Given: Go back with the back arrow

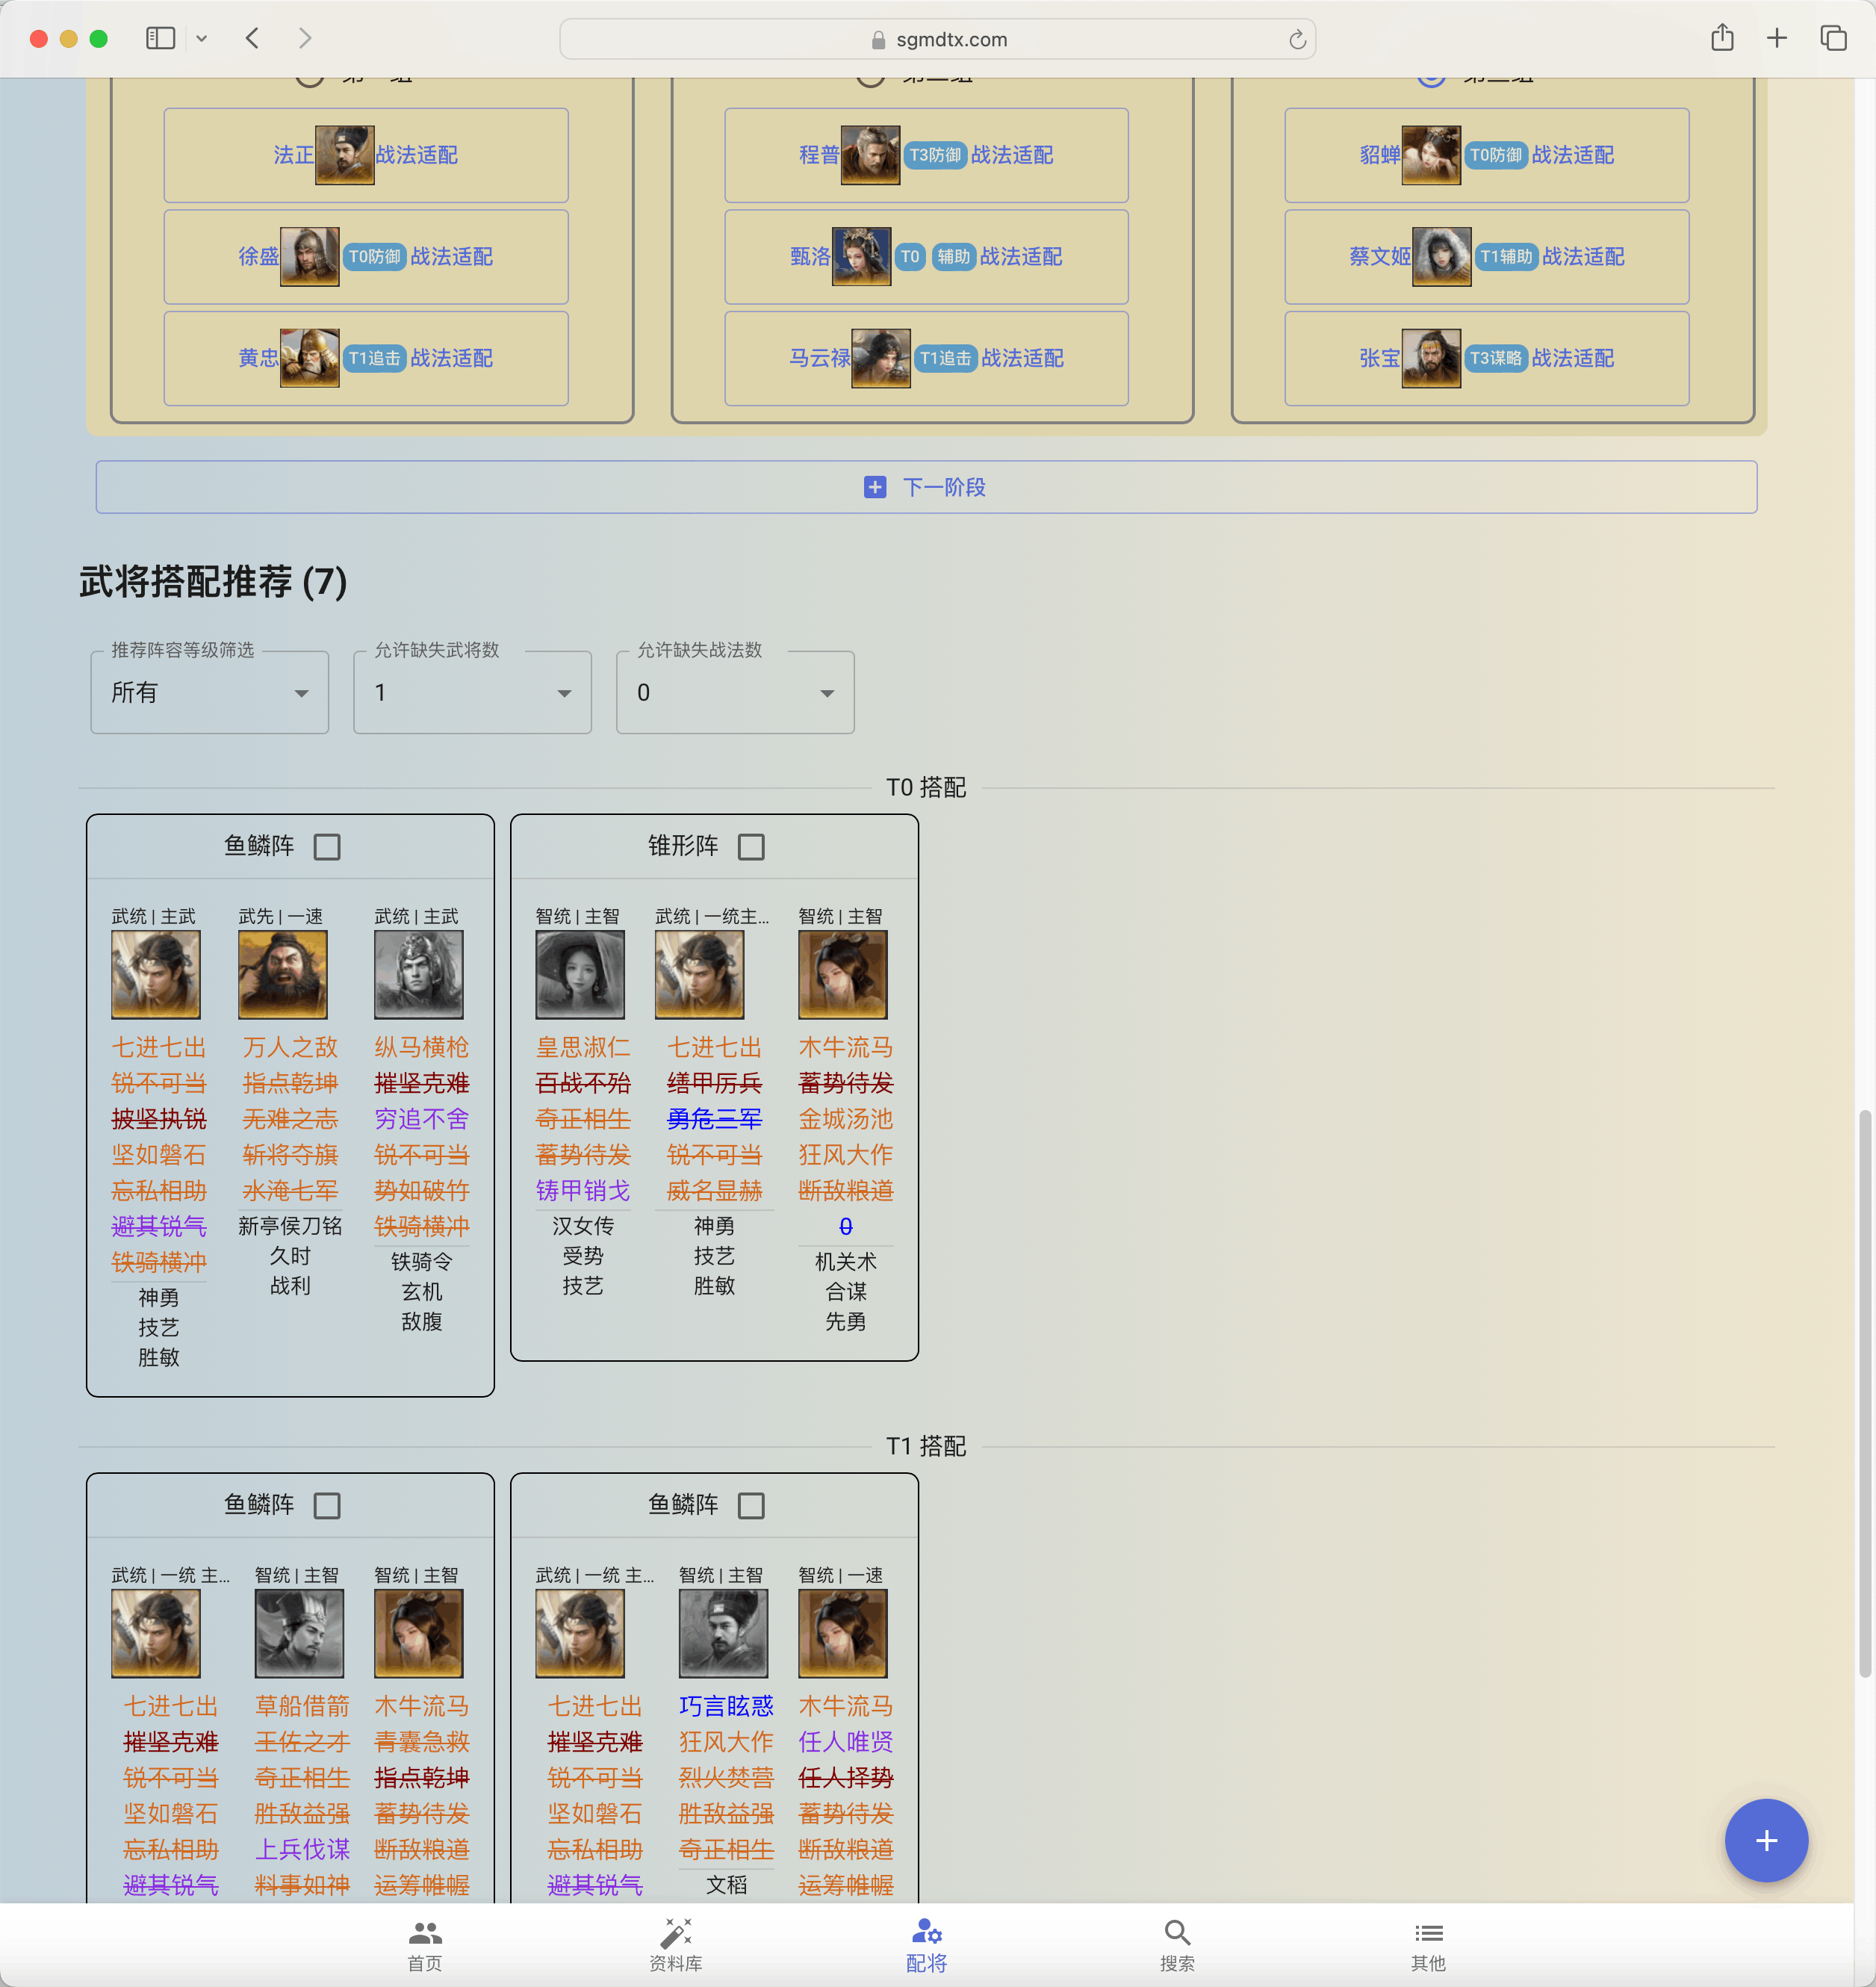Looking at the screenshot, I should coord(252,38).
